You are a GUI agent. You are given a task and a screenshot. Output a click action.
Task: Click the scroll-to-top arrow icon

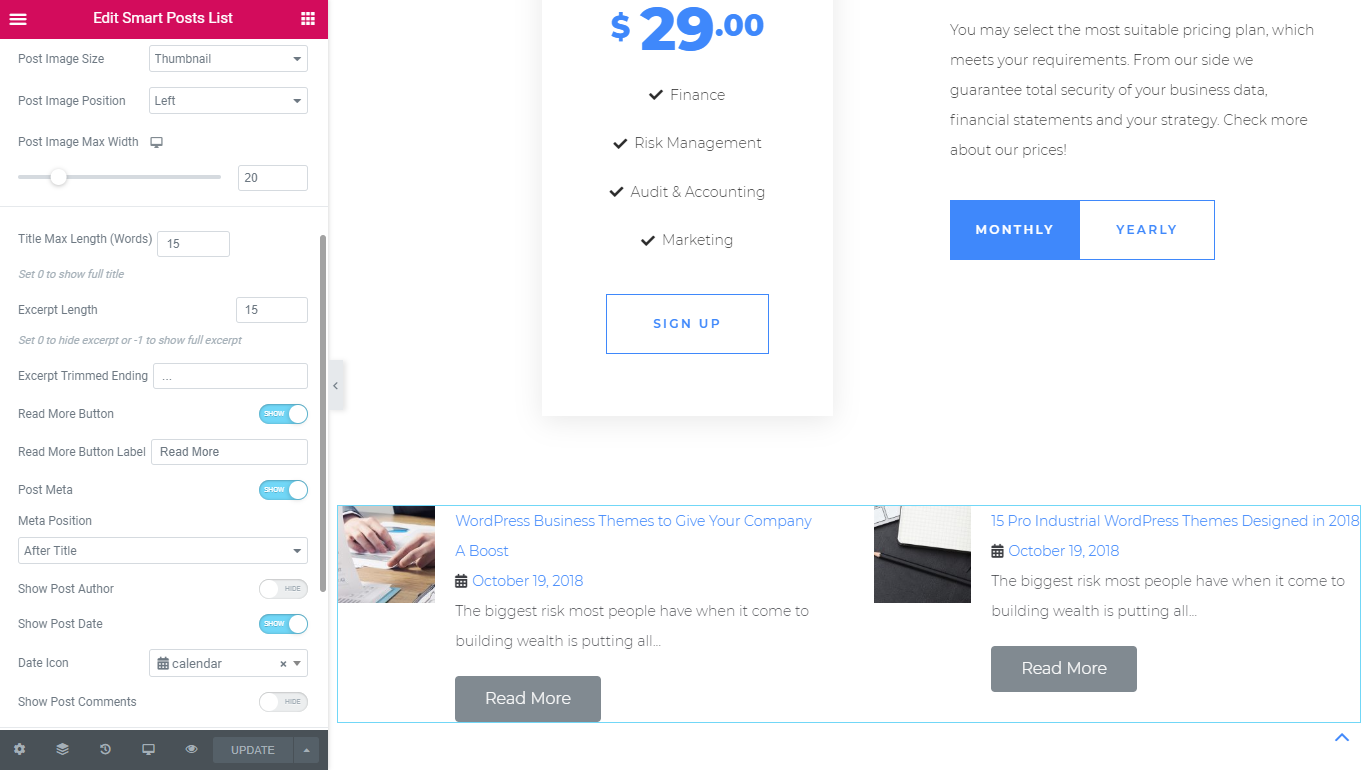[x=1342, y=738]
